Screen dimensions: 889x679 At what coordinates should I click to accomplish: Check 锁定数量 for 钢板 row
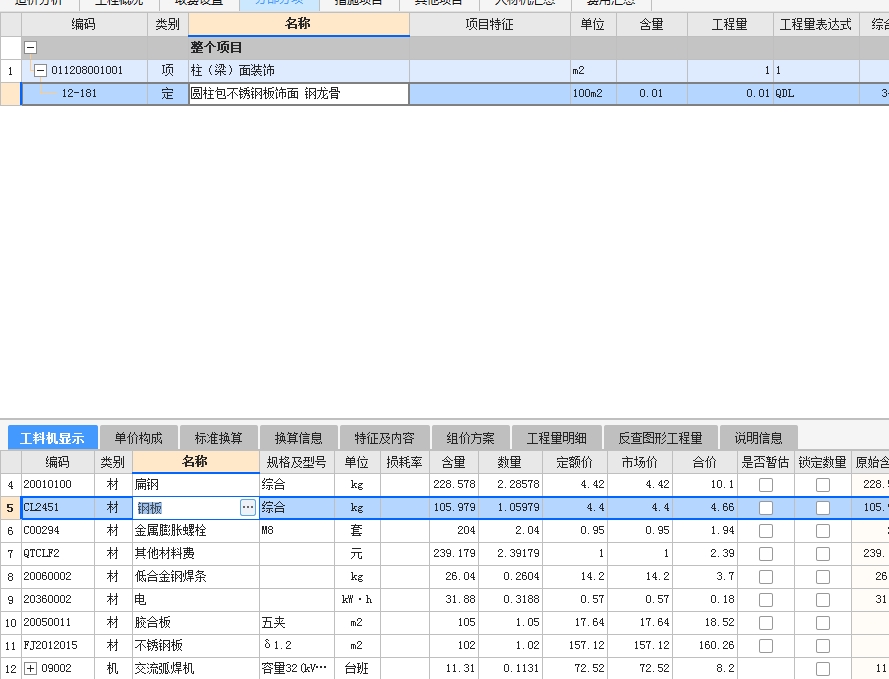pyautogui.click(x=823, y=508)
